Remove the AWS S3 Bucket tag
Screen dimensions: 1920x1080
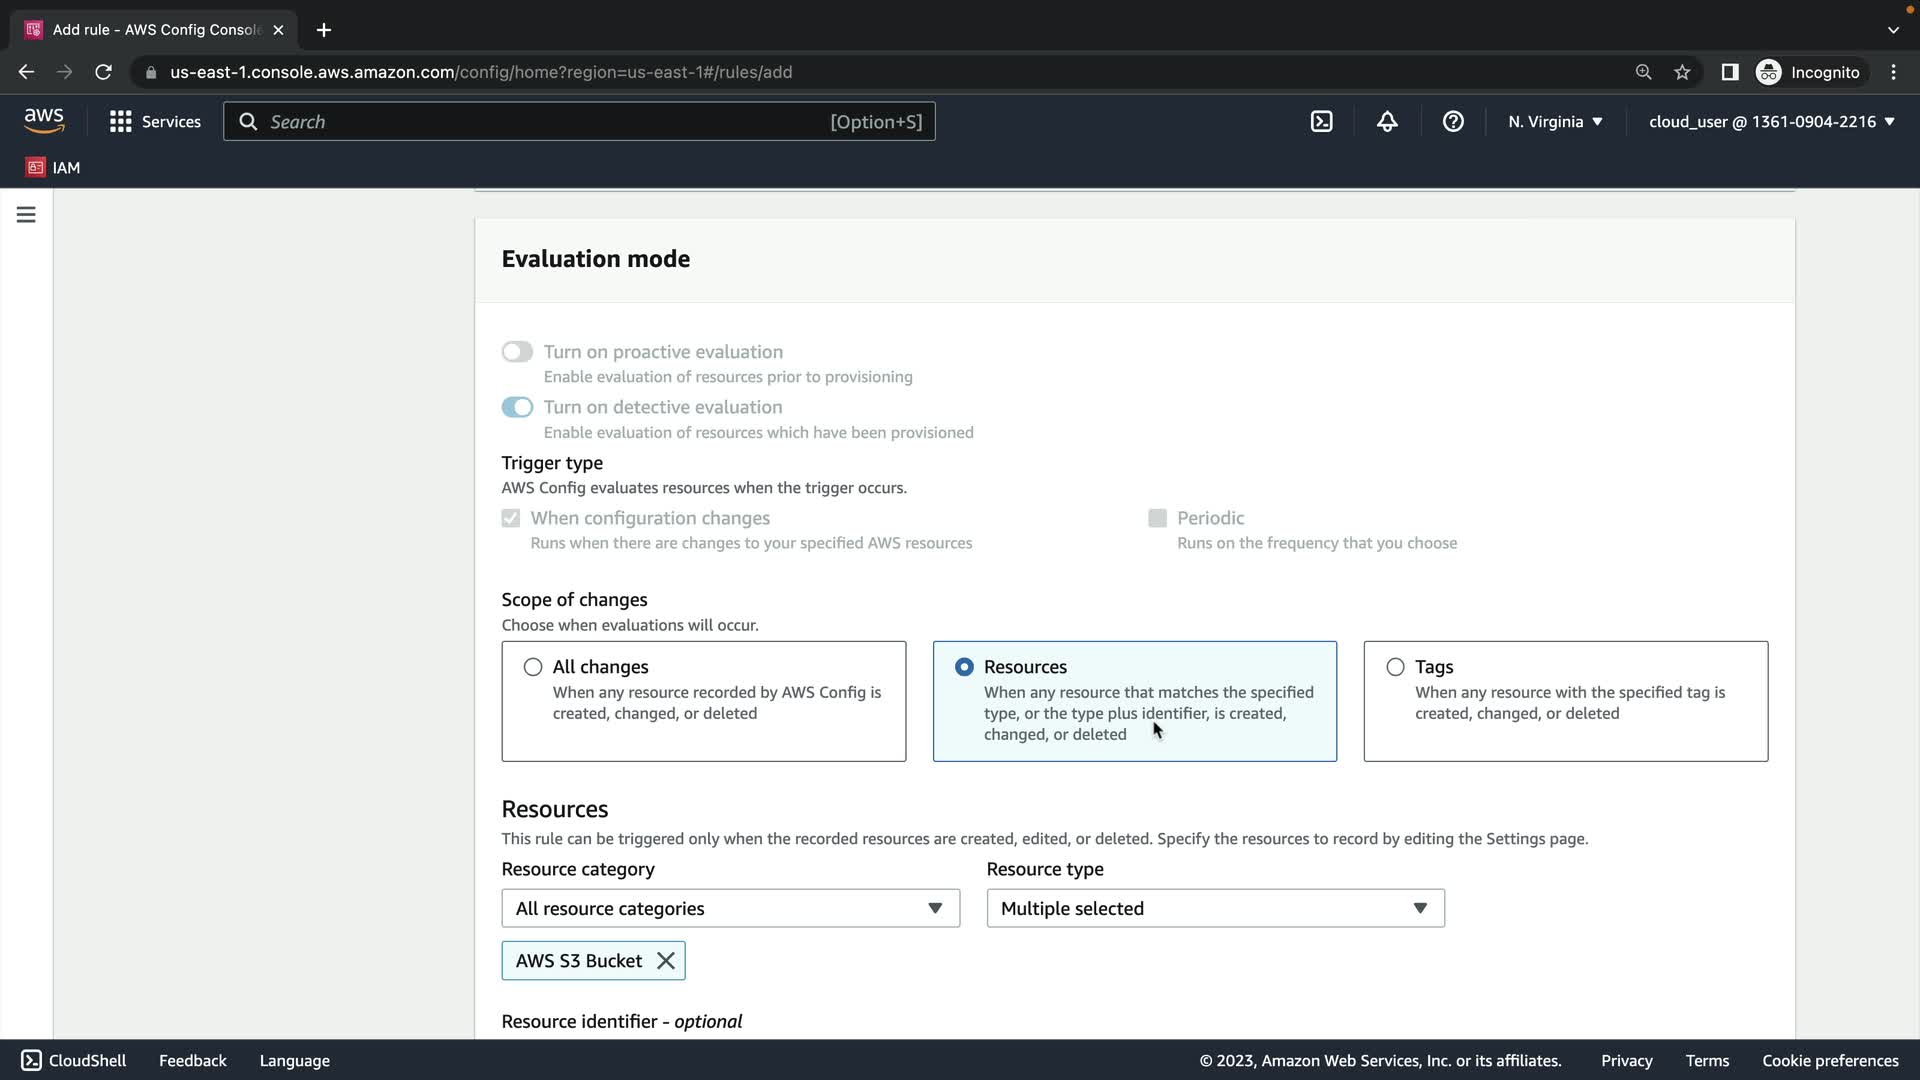tap(666, 961)
